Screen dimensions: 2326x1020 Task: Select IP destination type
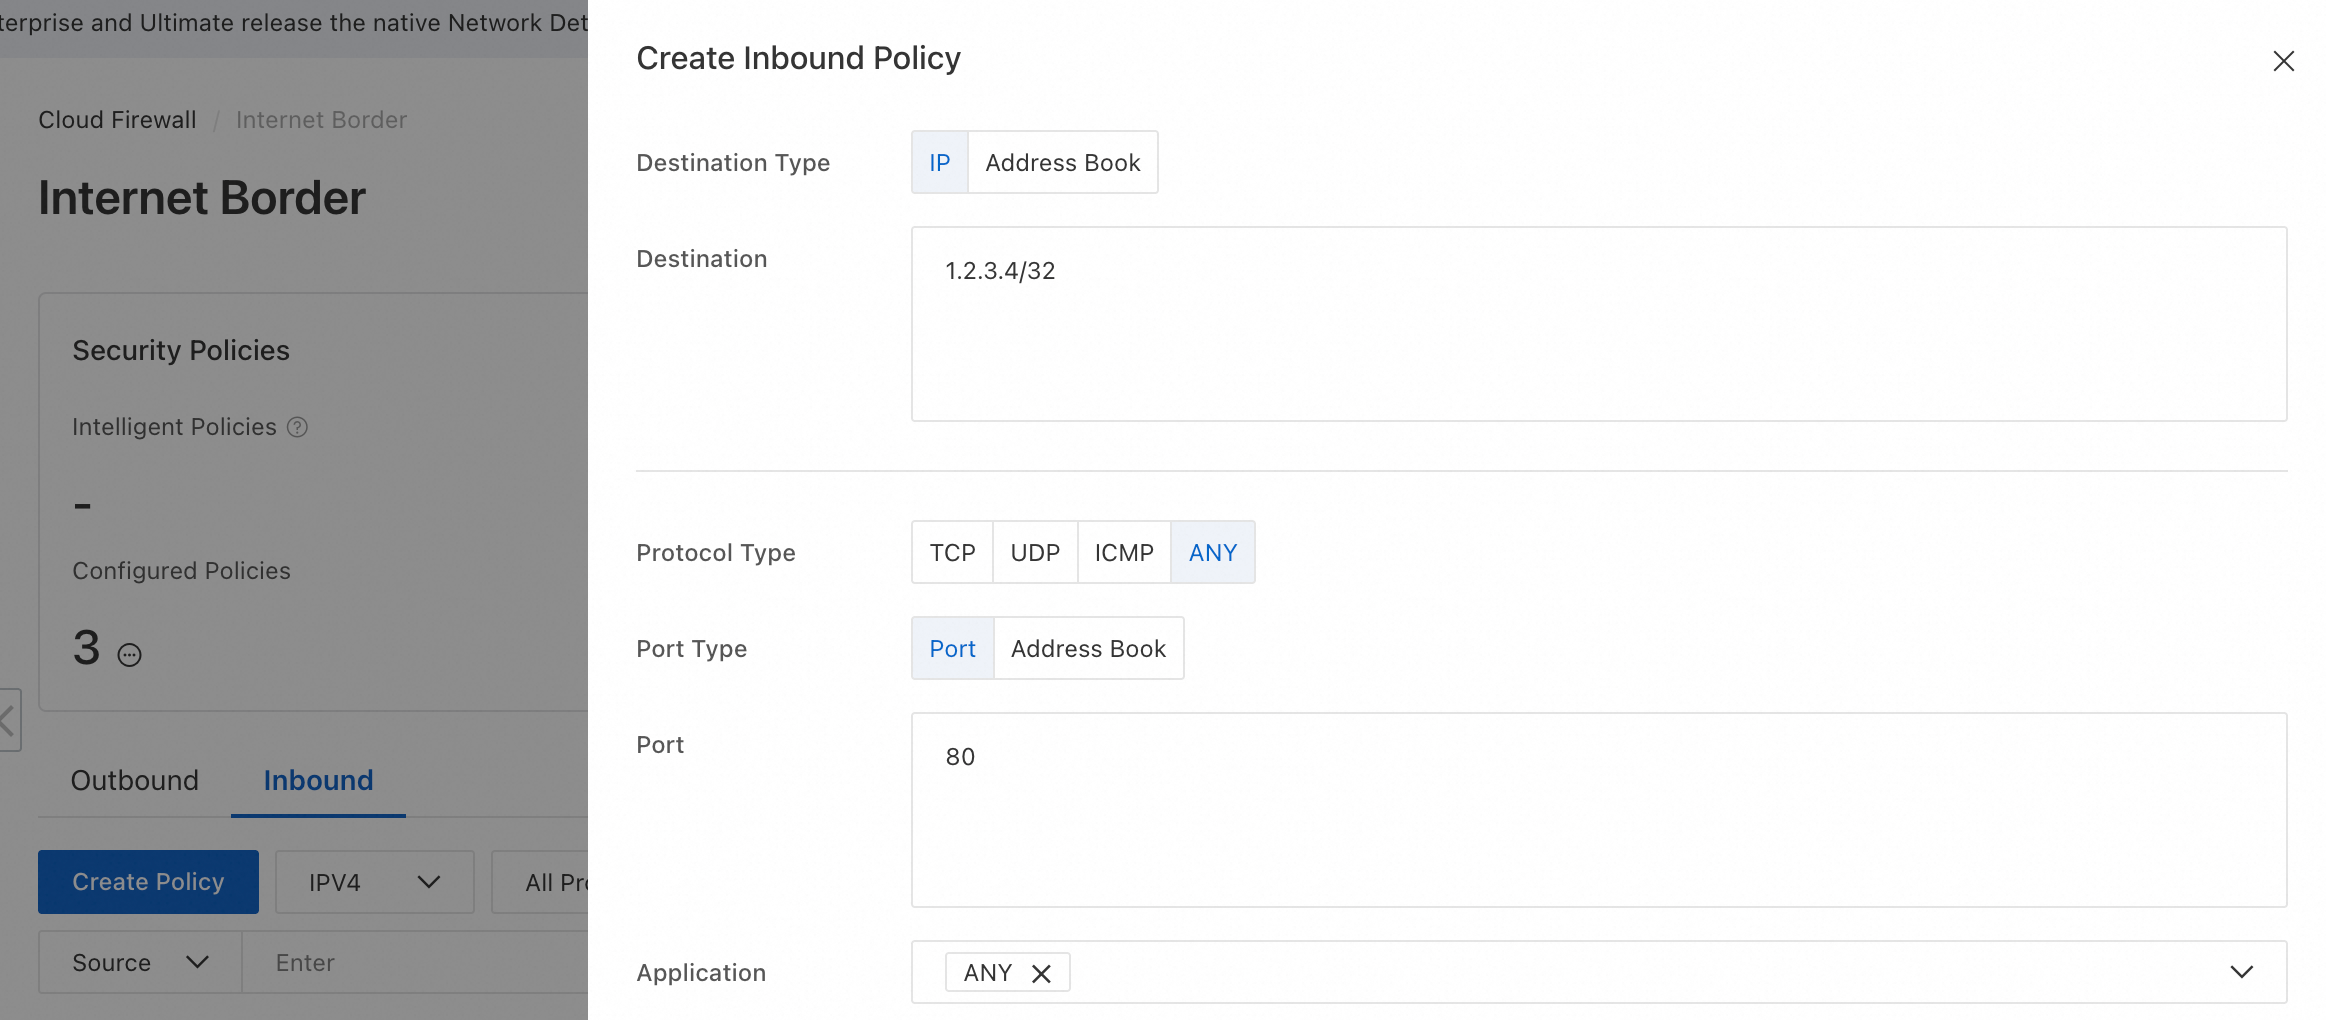939,162
